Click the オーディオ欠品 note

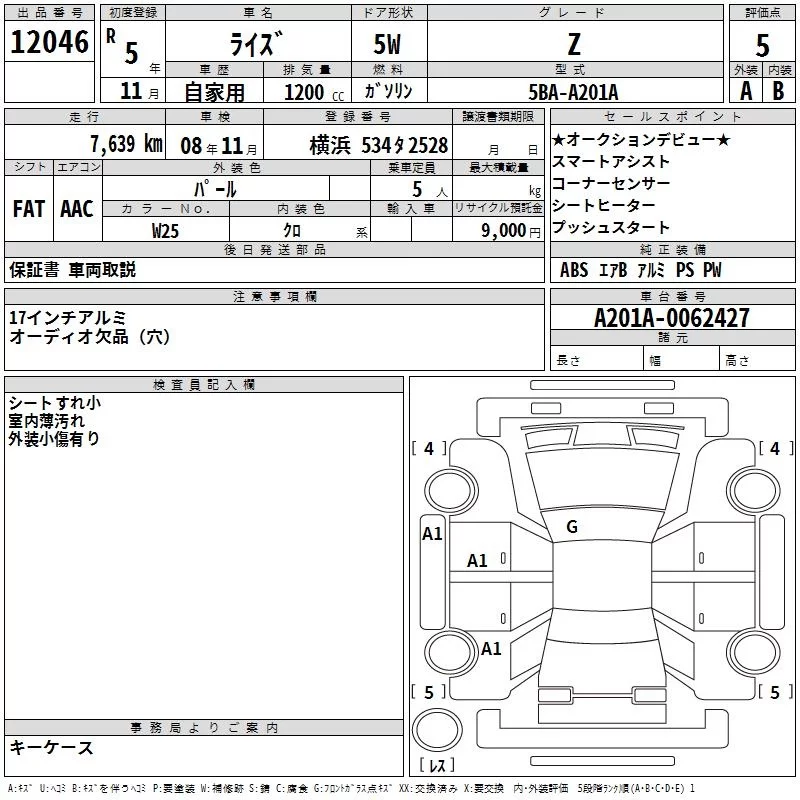pos(90,337)
